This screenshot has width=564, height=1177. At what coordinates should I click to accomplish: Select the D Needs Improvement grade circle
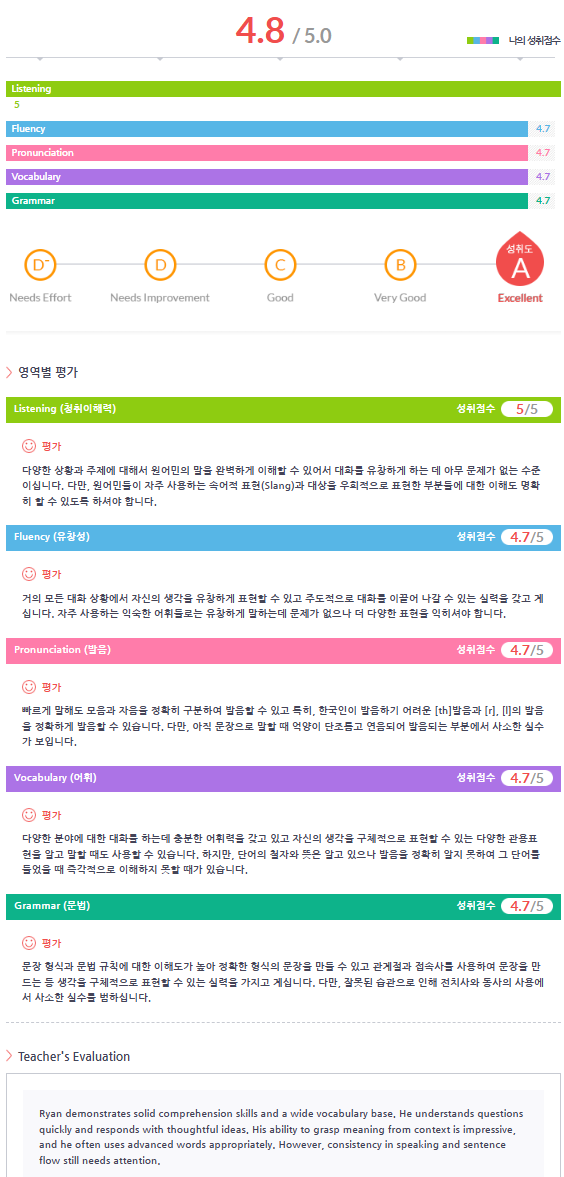[160, 265]
